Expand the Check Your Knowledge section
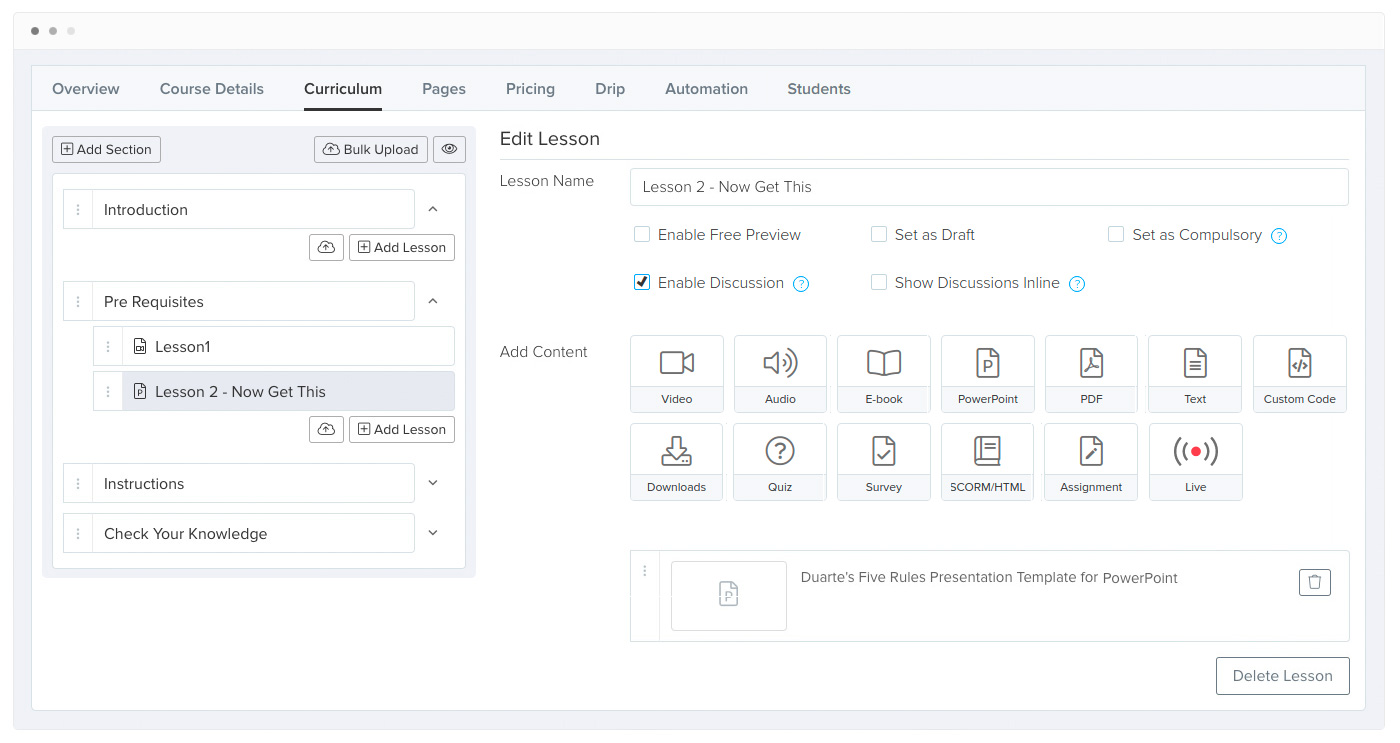The height and width of the screenshot is (743, 1400). [433, 533]
